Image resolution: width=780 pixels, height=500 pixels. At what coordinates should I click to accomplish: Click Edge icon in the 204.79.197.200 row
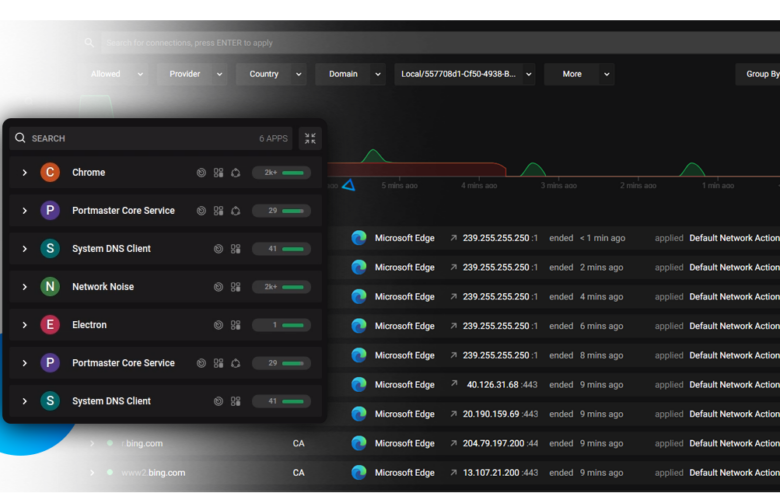tap(359, 443)
